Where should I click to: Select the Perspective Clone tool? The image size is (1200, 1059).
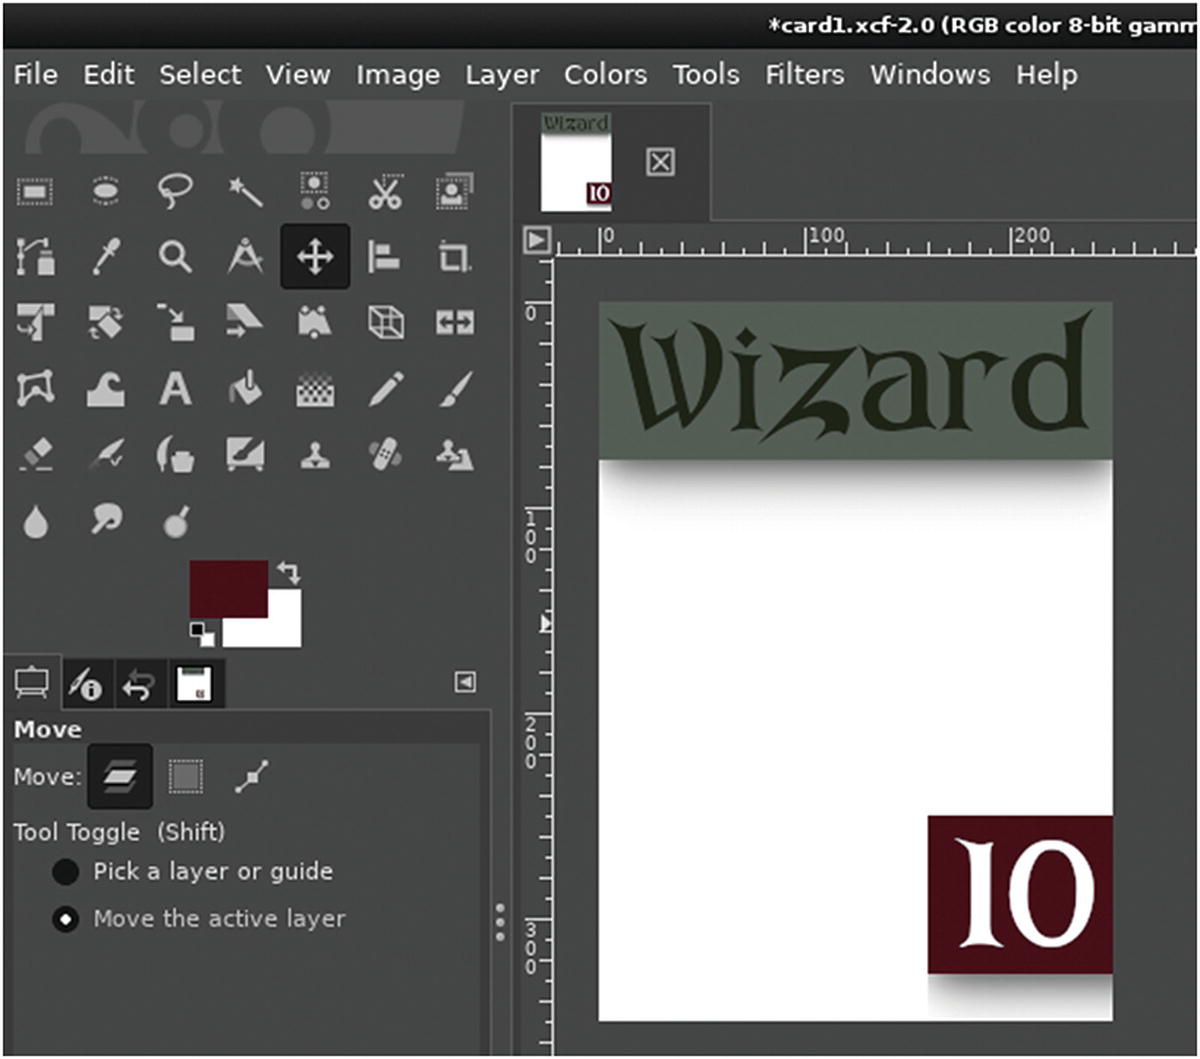point(455,455)
